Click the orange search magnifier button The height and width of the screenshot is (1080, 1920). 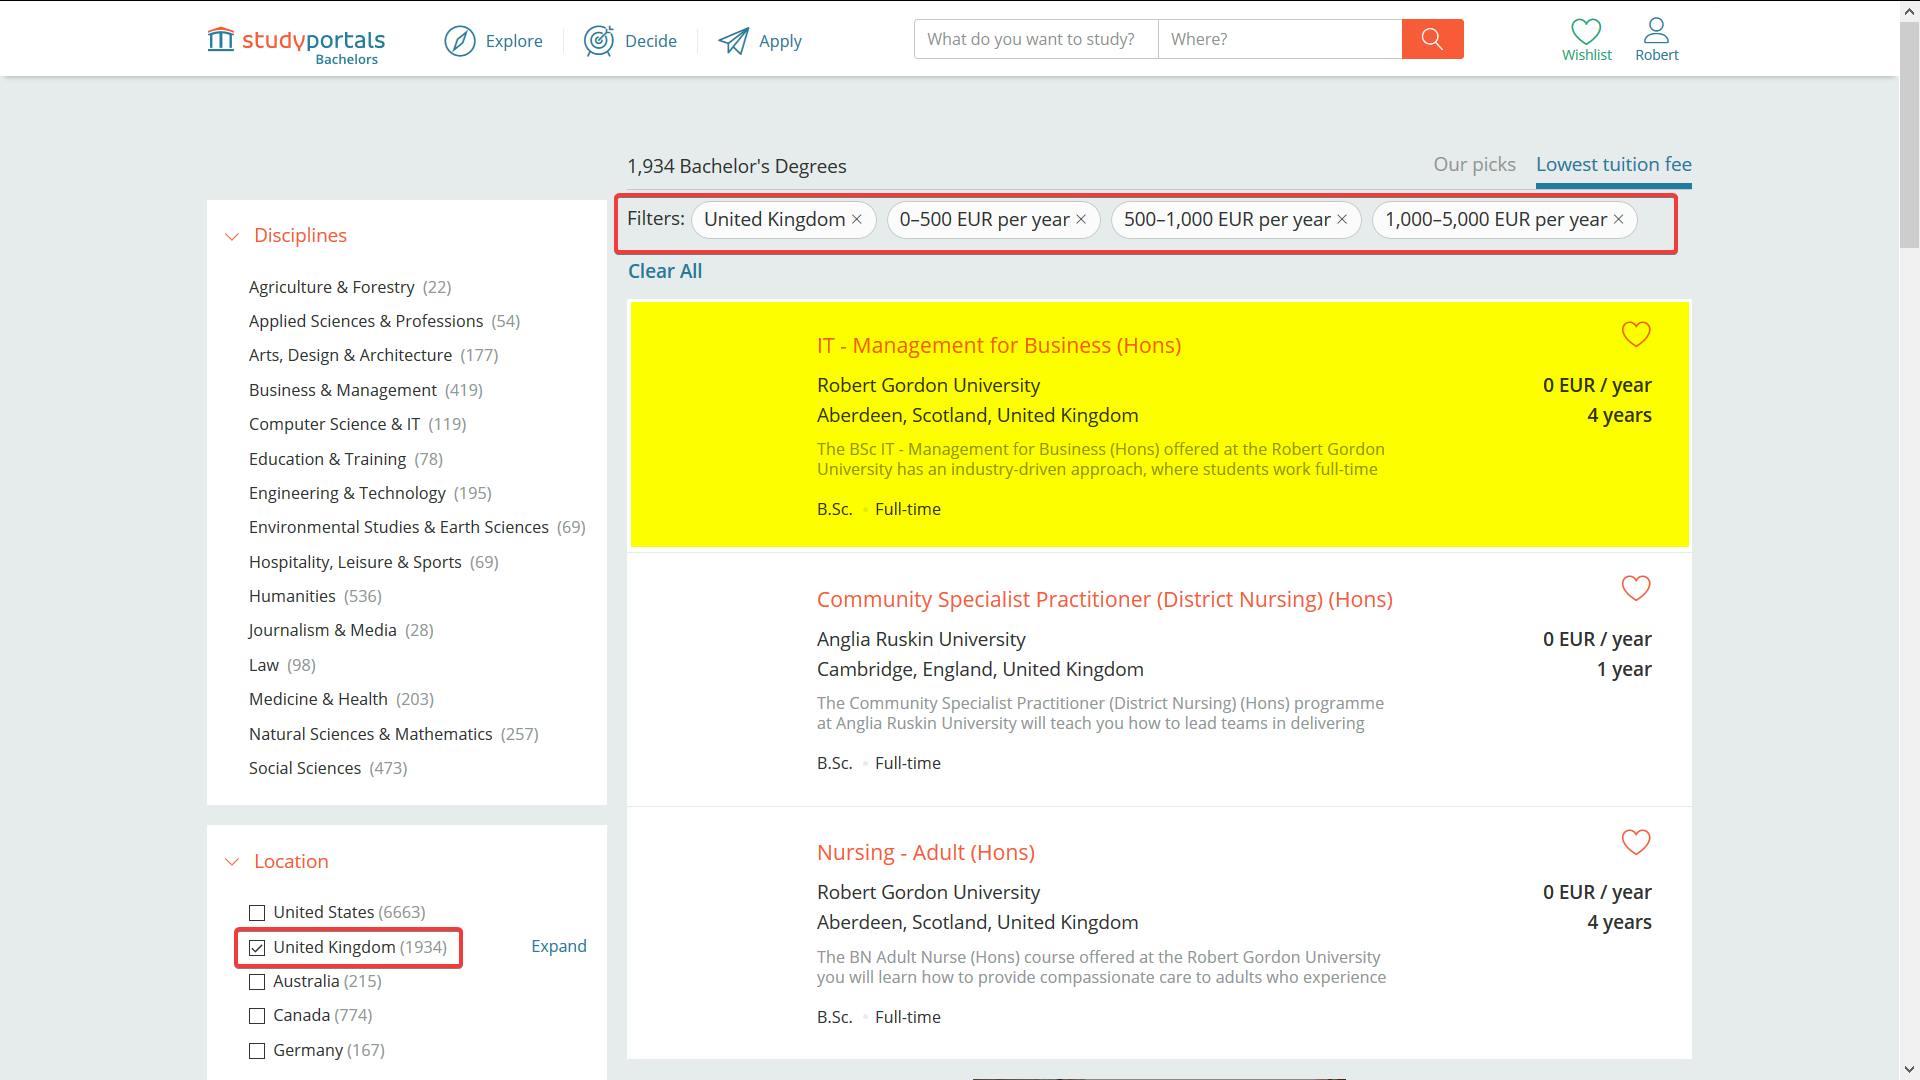[1432, 39]
